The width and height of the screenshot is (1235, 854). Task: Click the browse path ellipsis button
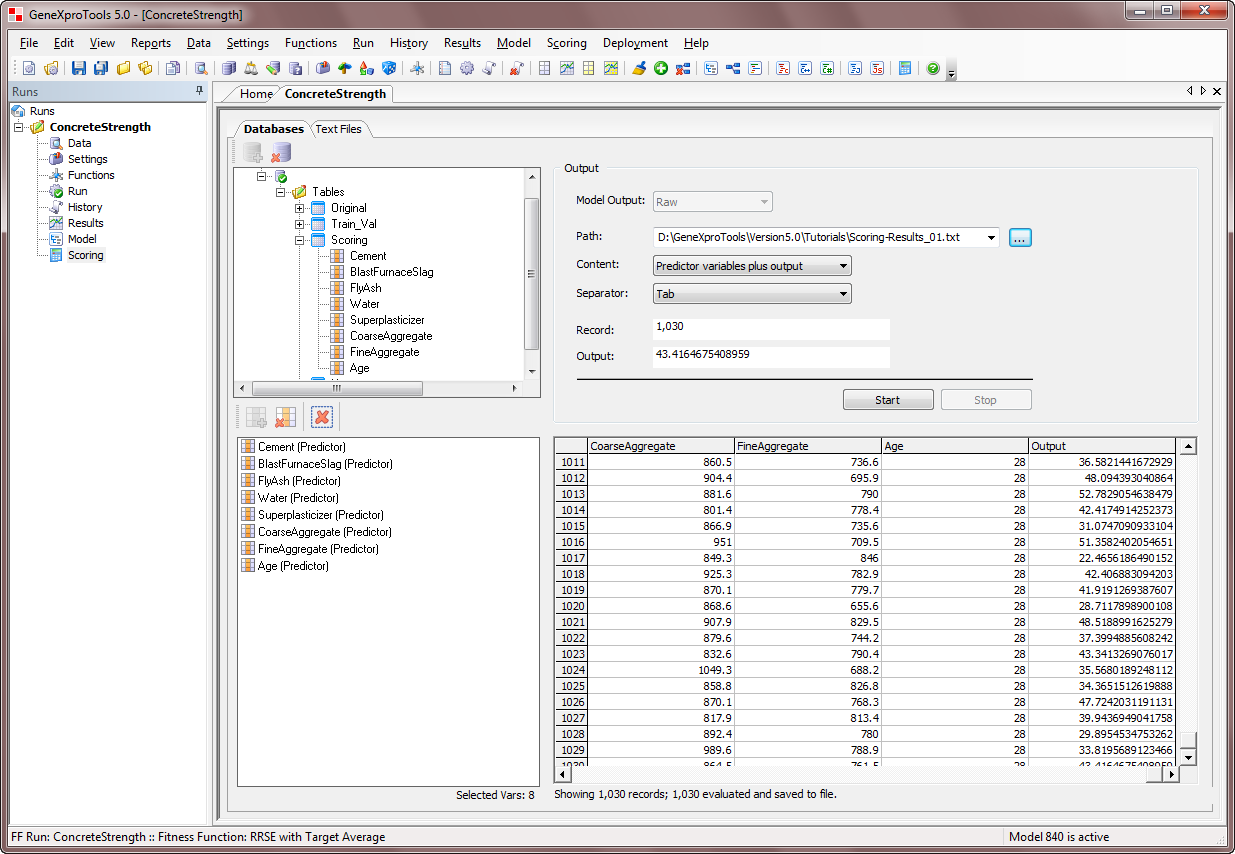coord(1019,238)
